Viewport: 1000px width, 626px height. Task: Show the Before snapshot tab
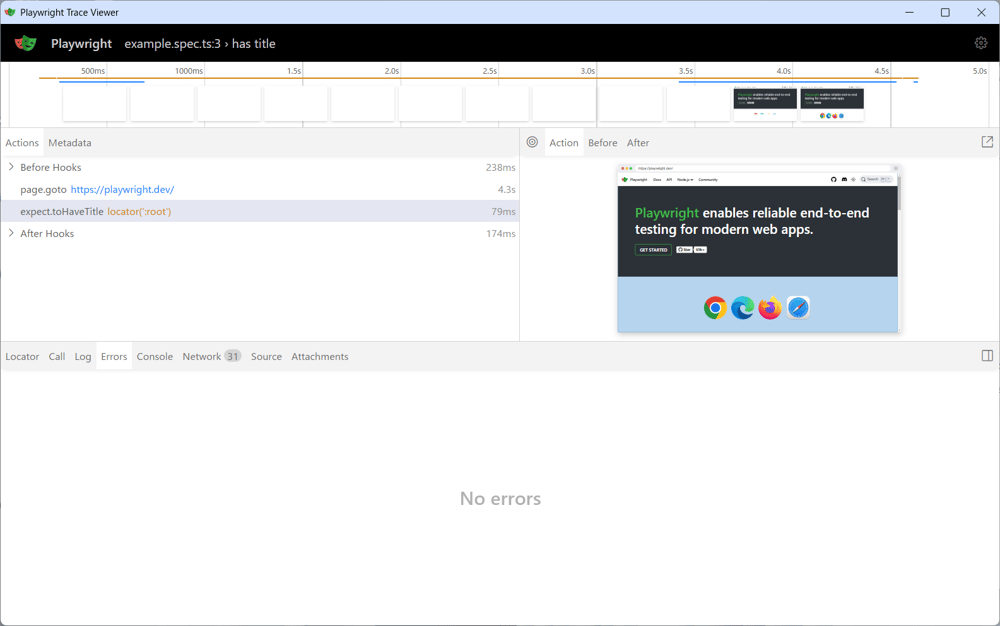click(602, 143)
